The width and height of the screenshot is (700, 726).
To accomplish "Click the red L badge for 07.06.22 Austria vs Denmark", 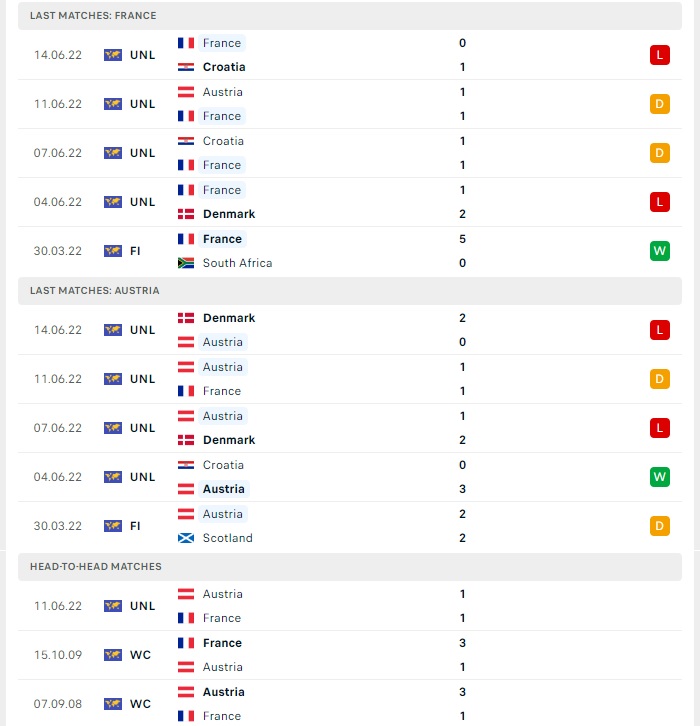I will pyautogui.click(x=659, y=428).
